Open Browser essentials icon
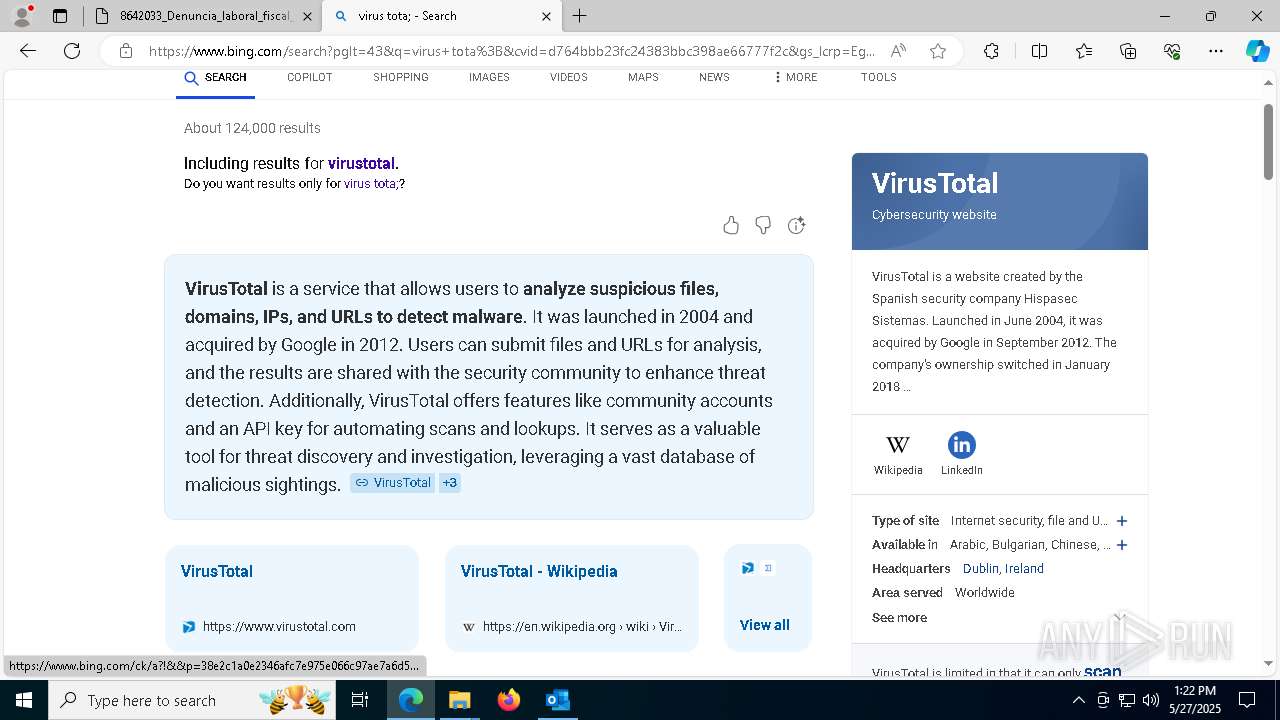This screenshot has width=1280, height=720. (1172, 51)
